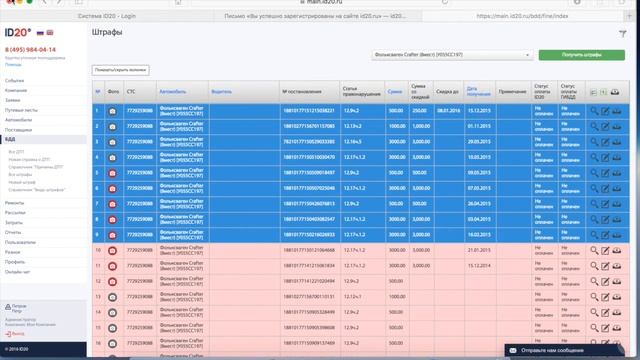Image resolution: width=640 pixels, height=360 pixels.
Task: Open Заявки in the sidebar menu
Action: point(13,100)
